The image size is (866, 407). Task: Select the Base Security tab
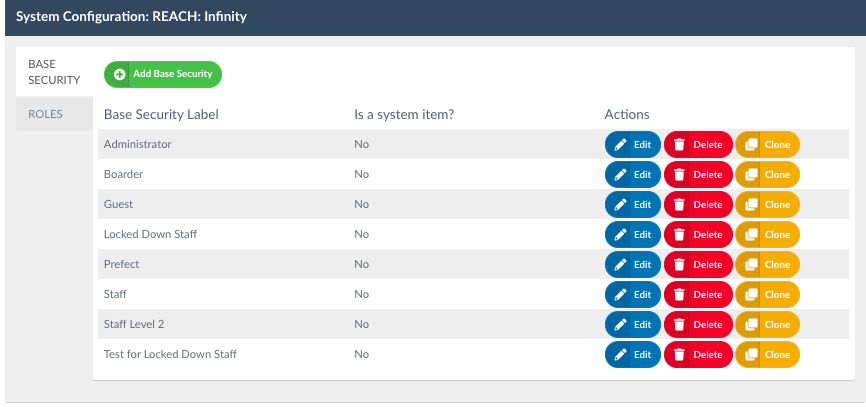tap(54, 72)
